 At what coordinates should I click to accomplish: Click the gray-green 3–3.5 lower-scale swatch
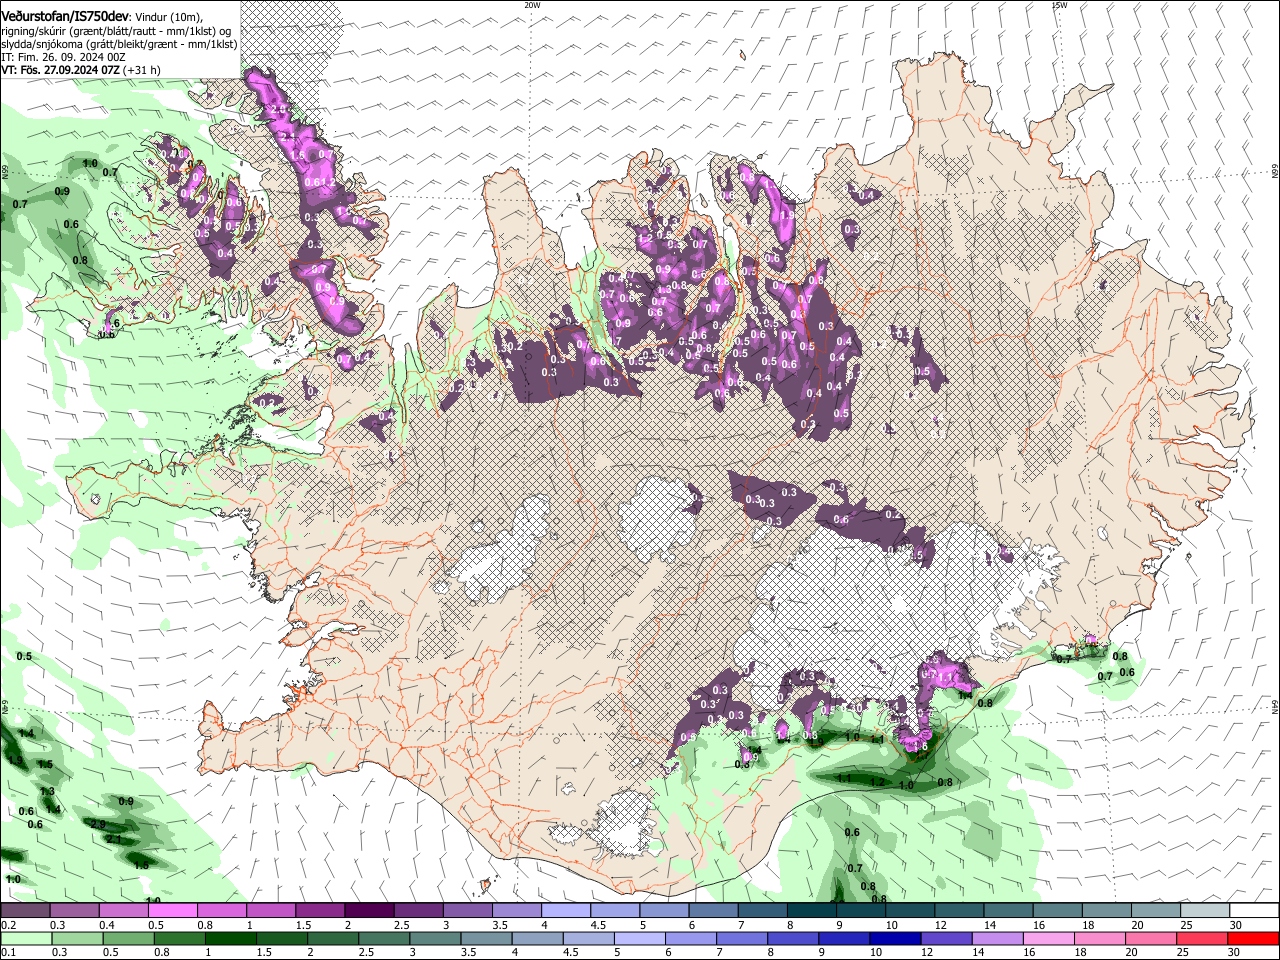click(x=435, y=939)
